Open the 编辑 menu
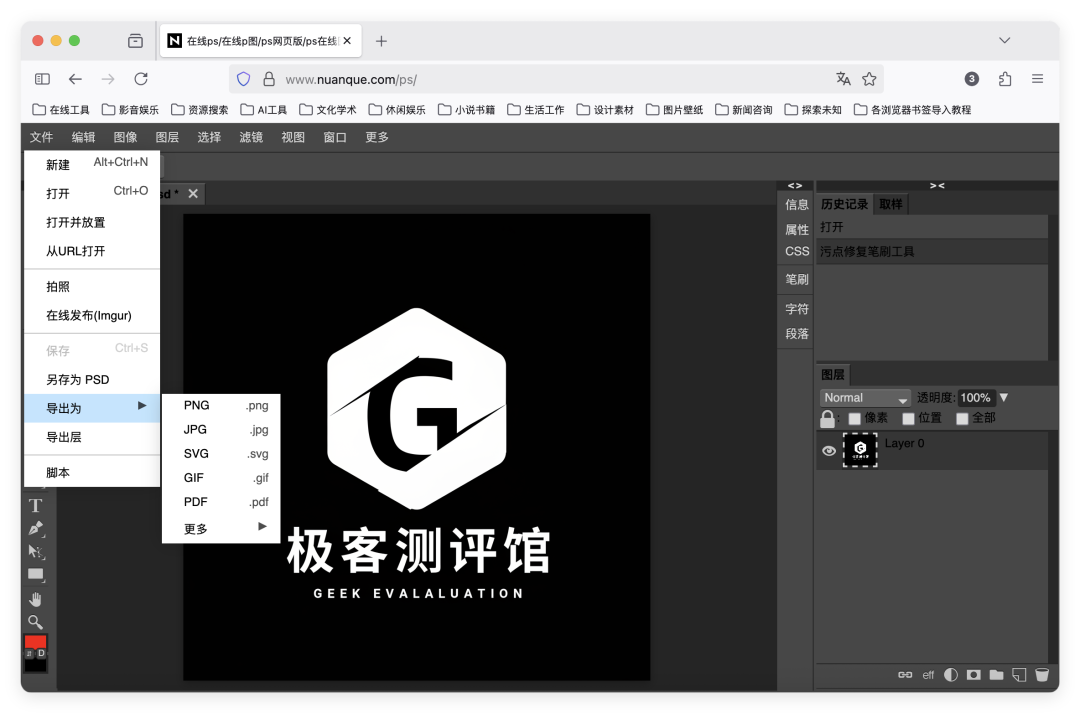This screenshot has width=1080, height=713. coord(83,137)
